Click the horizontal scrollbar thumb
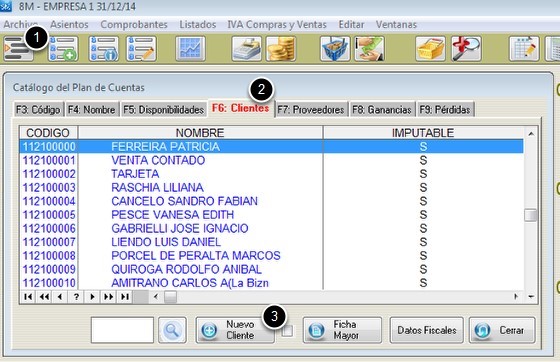This screenshot has width=560, height=362. click(170, 297)
